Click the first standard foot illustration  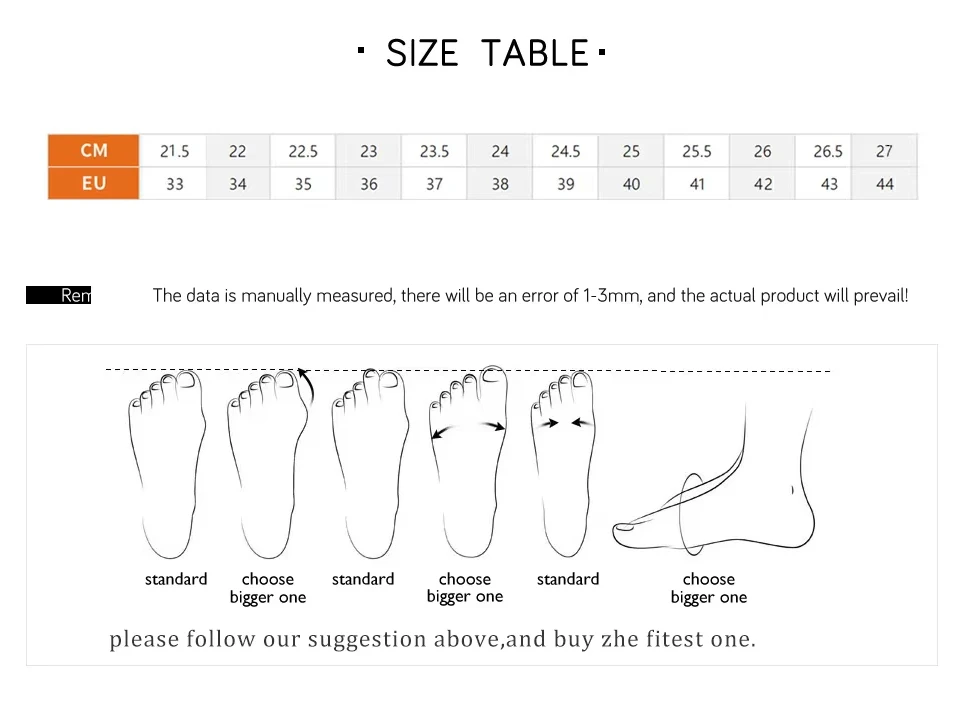tap(167, 464)
